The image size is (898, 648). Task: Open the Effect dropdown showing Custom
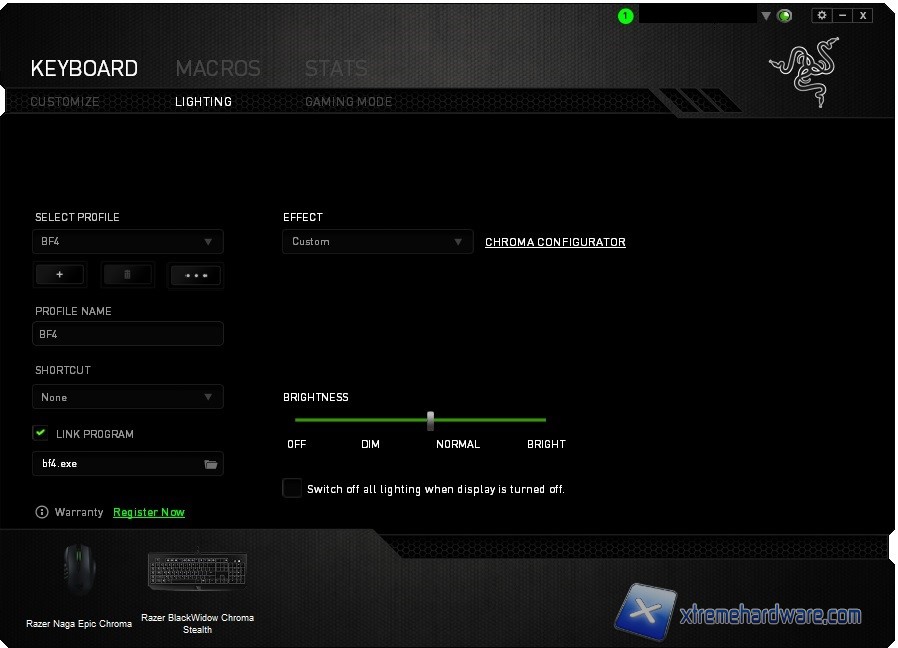376,241
